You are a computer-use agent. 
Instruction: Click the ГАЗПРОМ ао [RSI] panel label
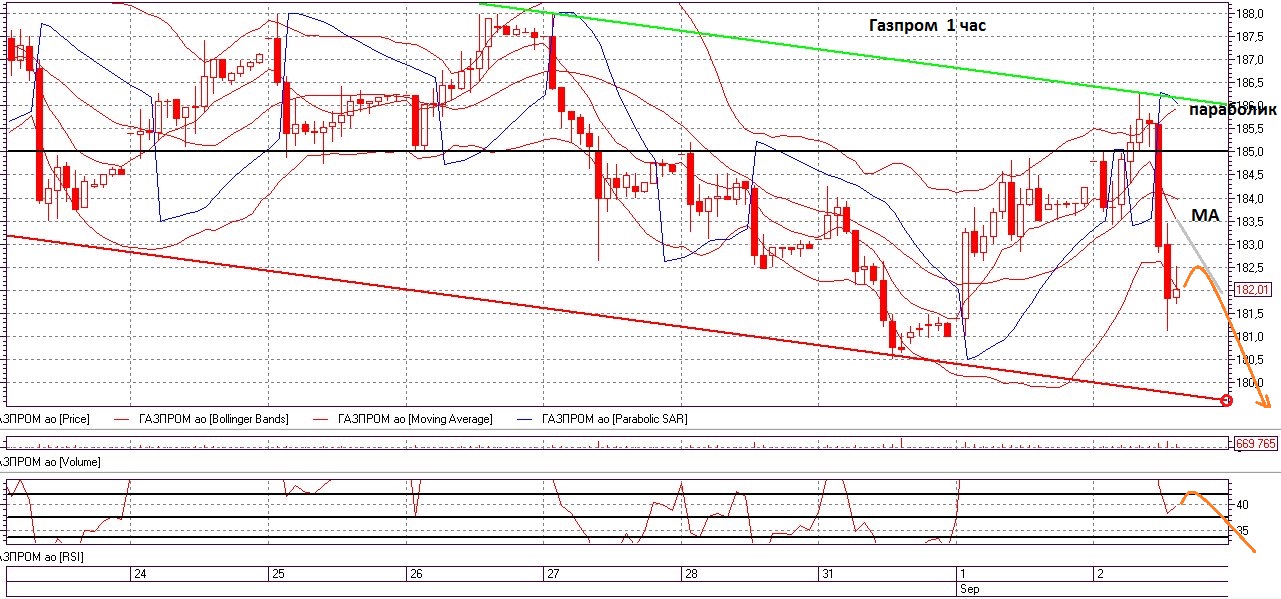tap(42, 555)
